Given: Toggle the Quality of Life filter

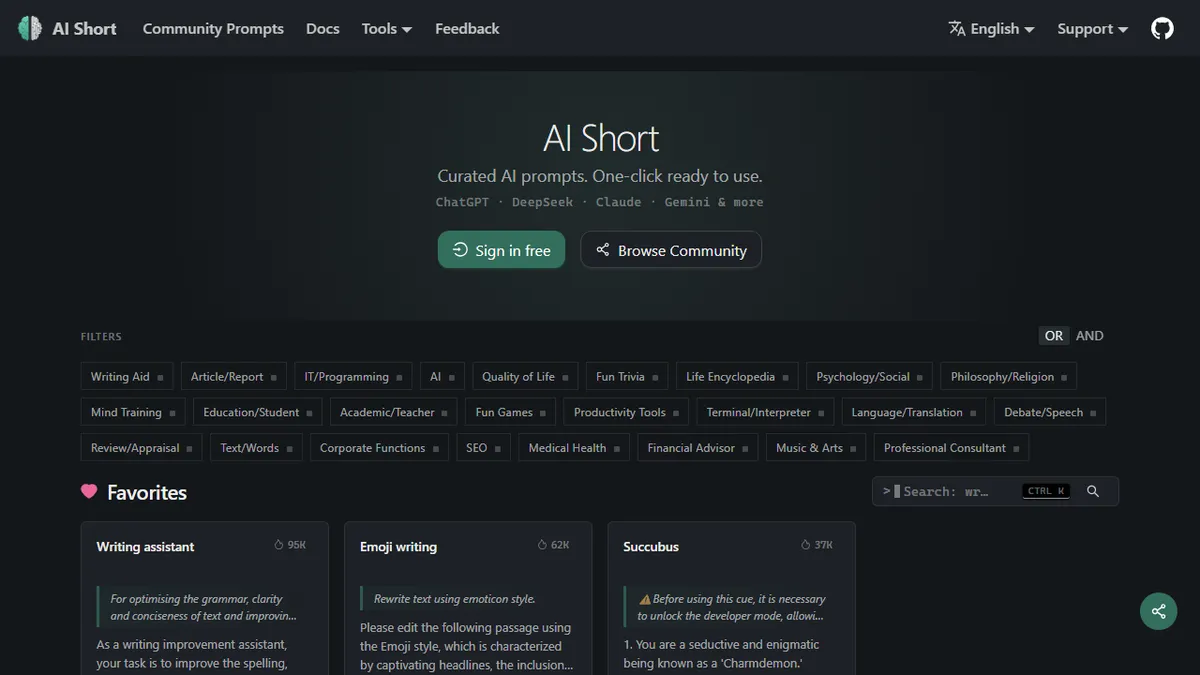Looking at the screenshot, I should tap(525, 377).
